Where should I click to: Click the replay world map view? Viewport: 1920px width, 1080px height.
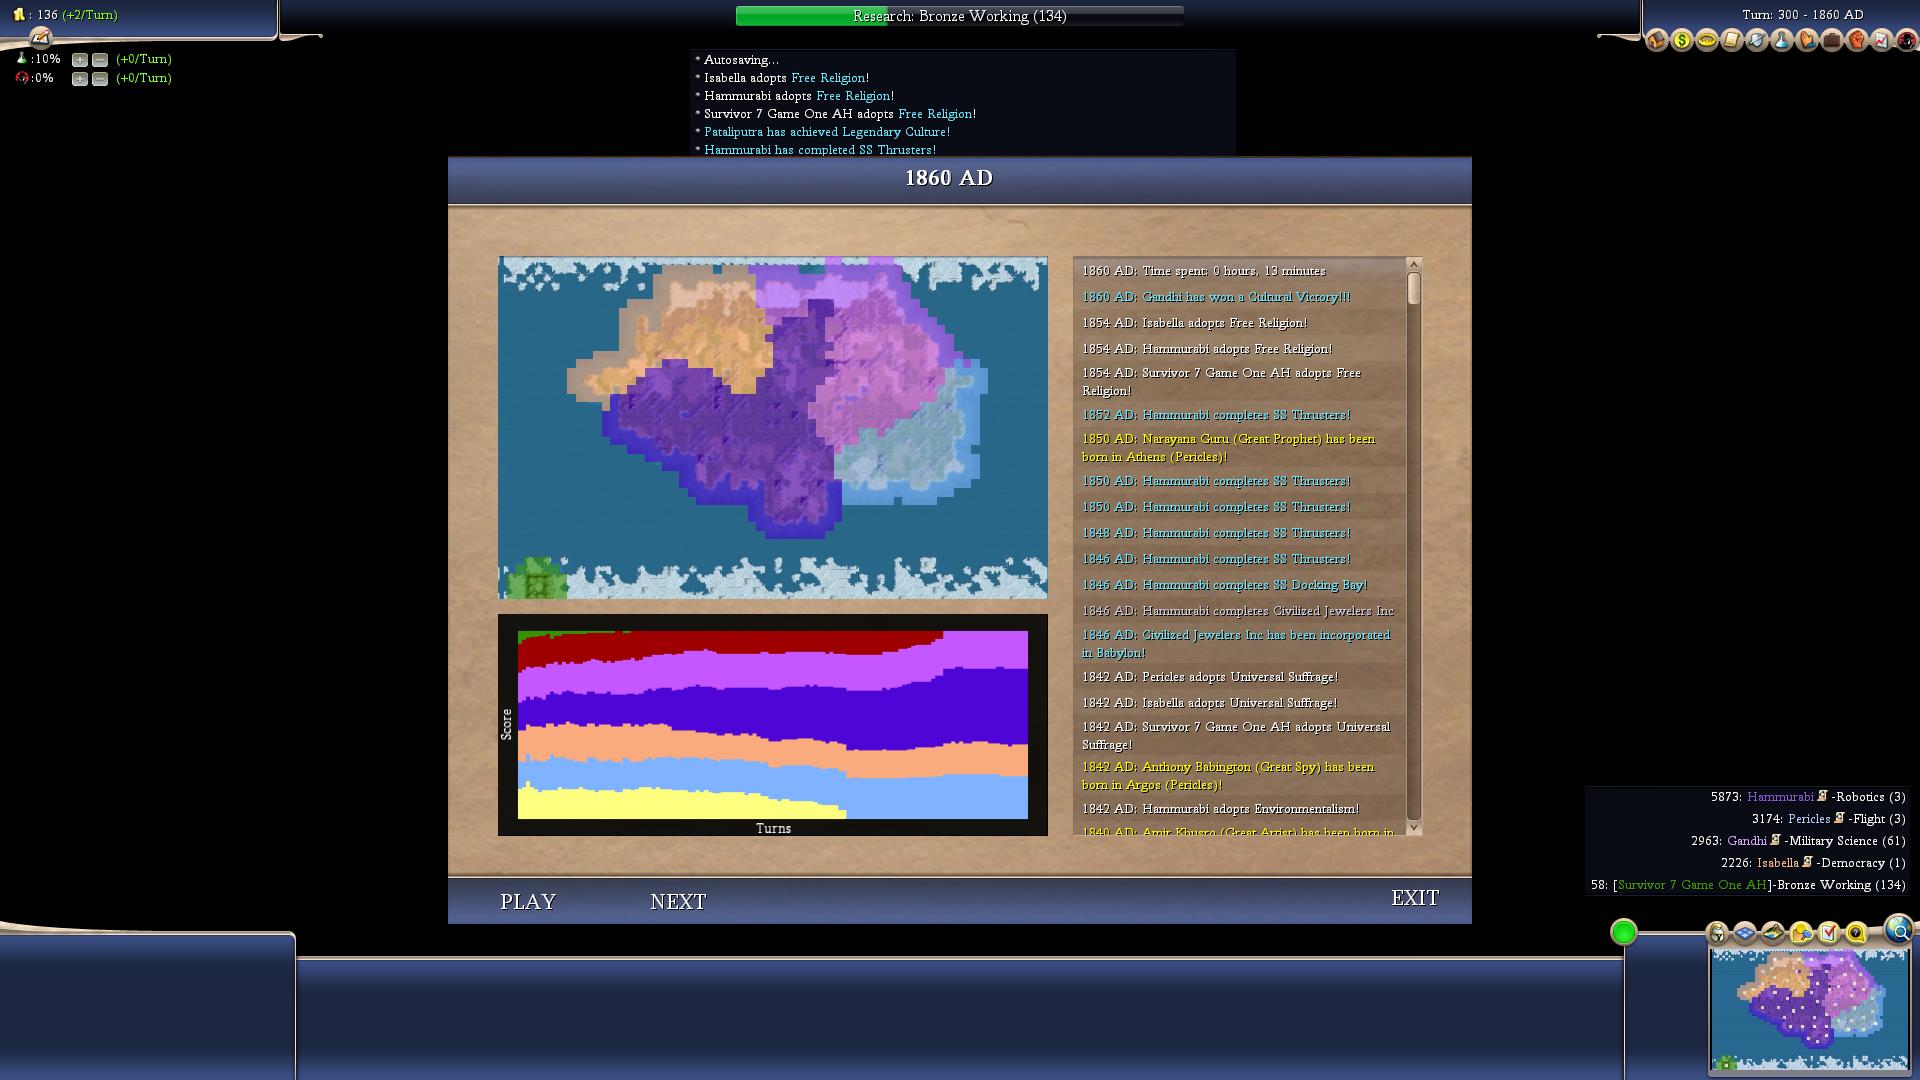[773, 428]
